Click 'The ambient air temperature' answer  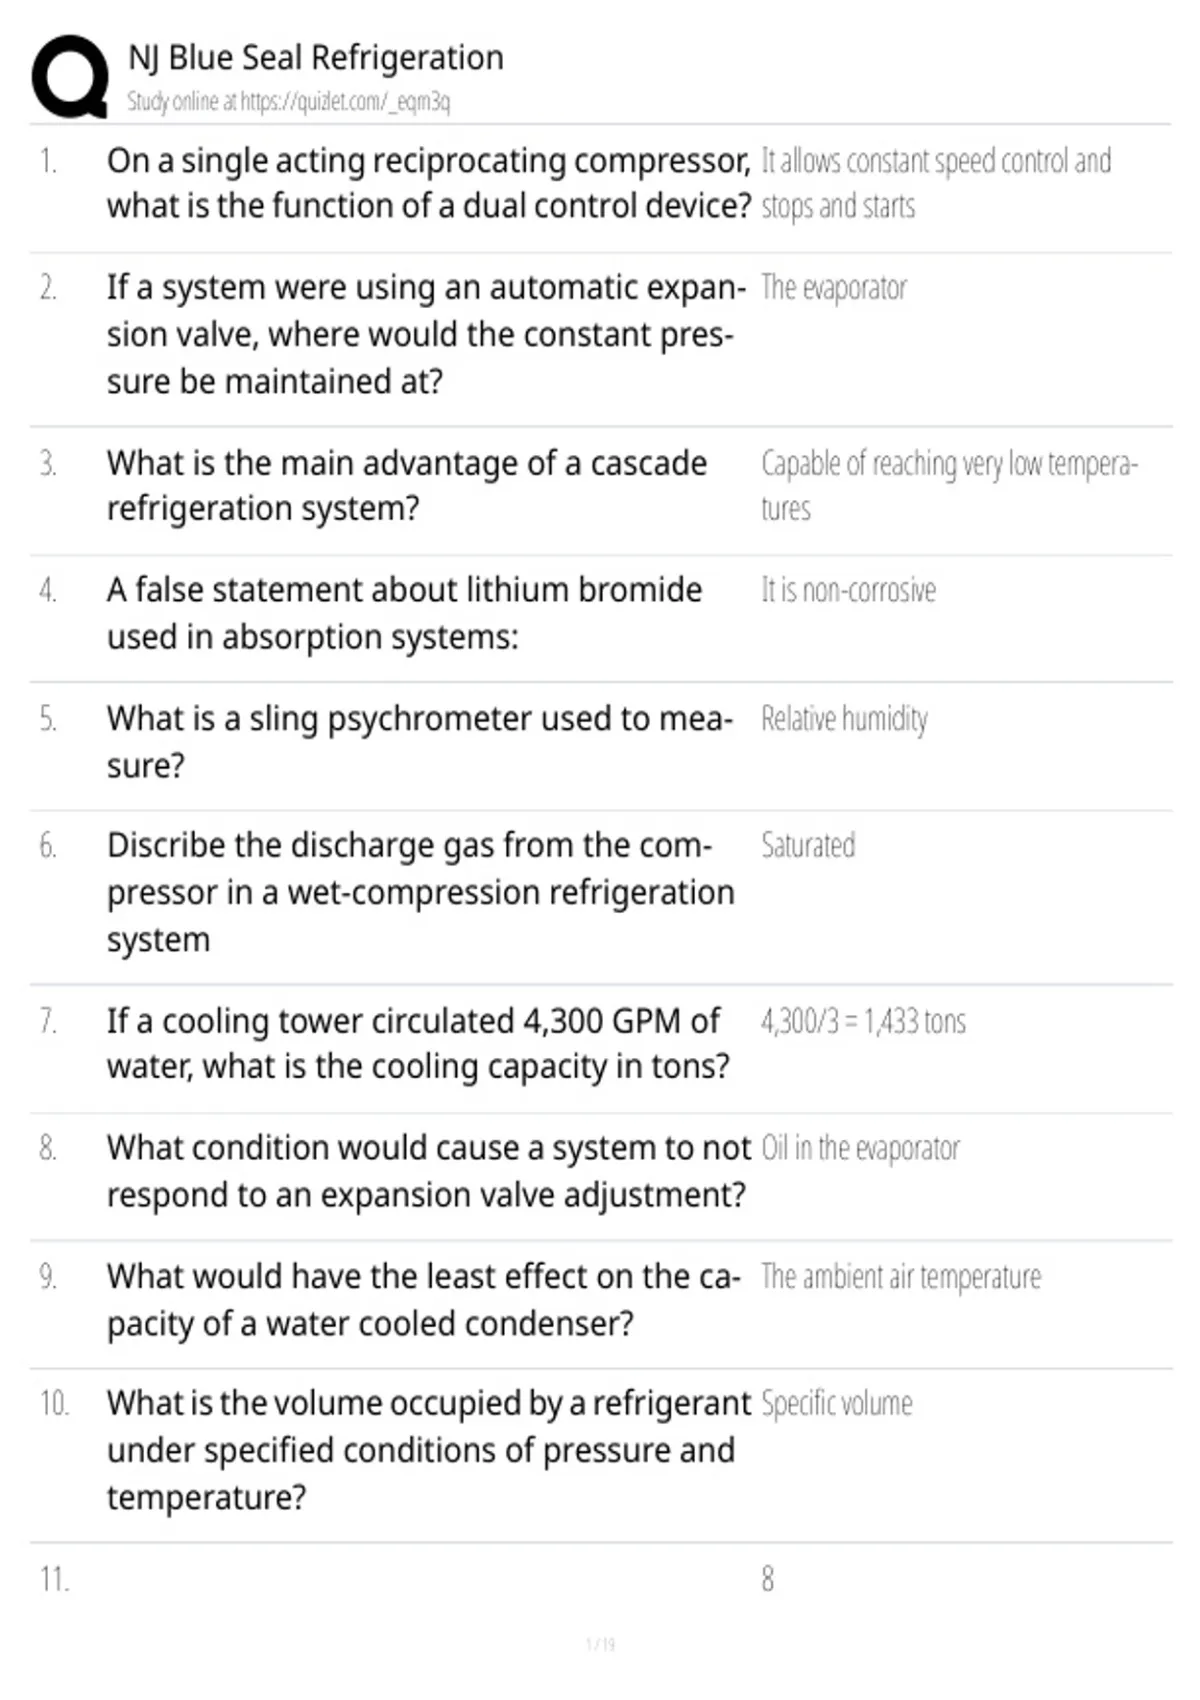[x=901, y=1277]
